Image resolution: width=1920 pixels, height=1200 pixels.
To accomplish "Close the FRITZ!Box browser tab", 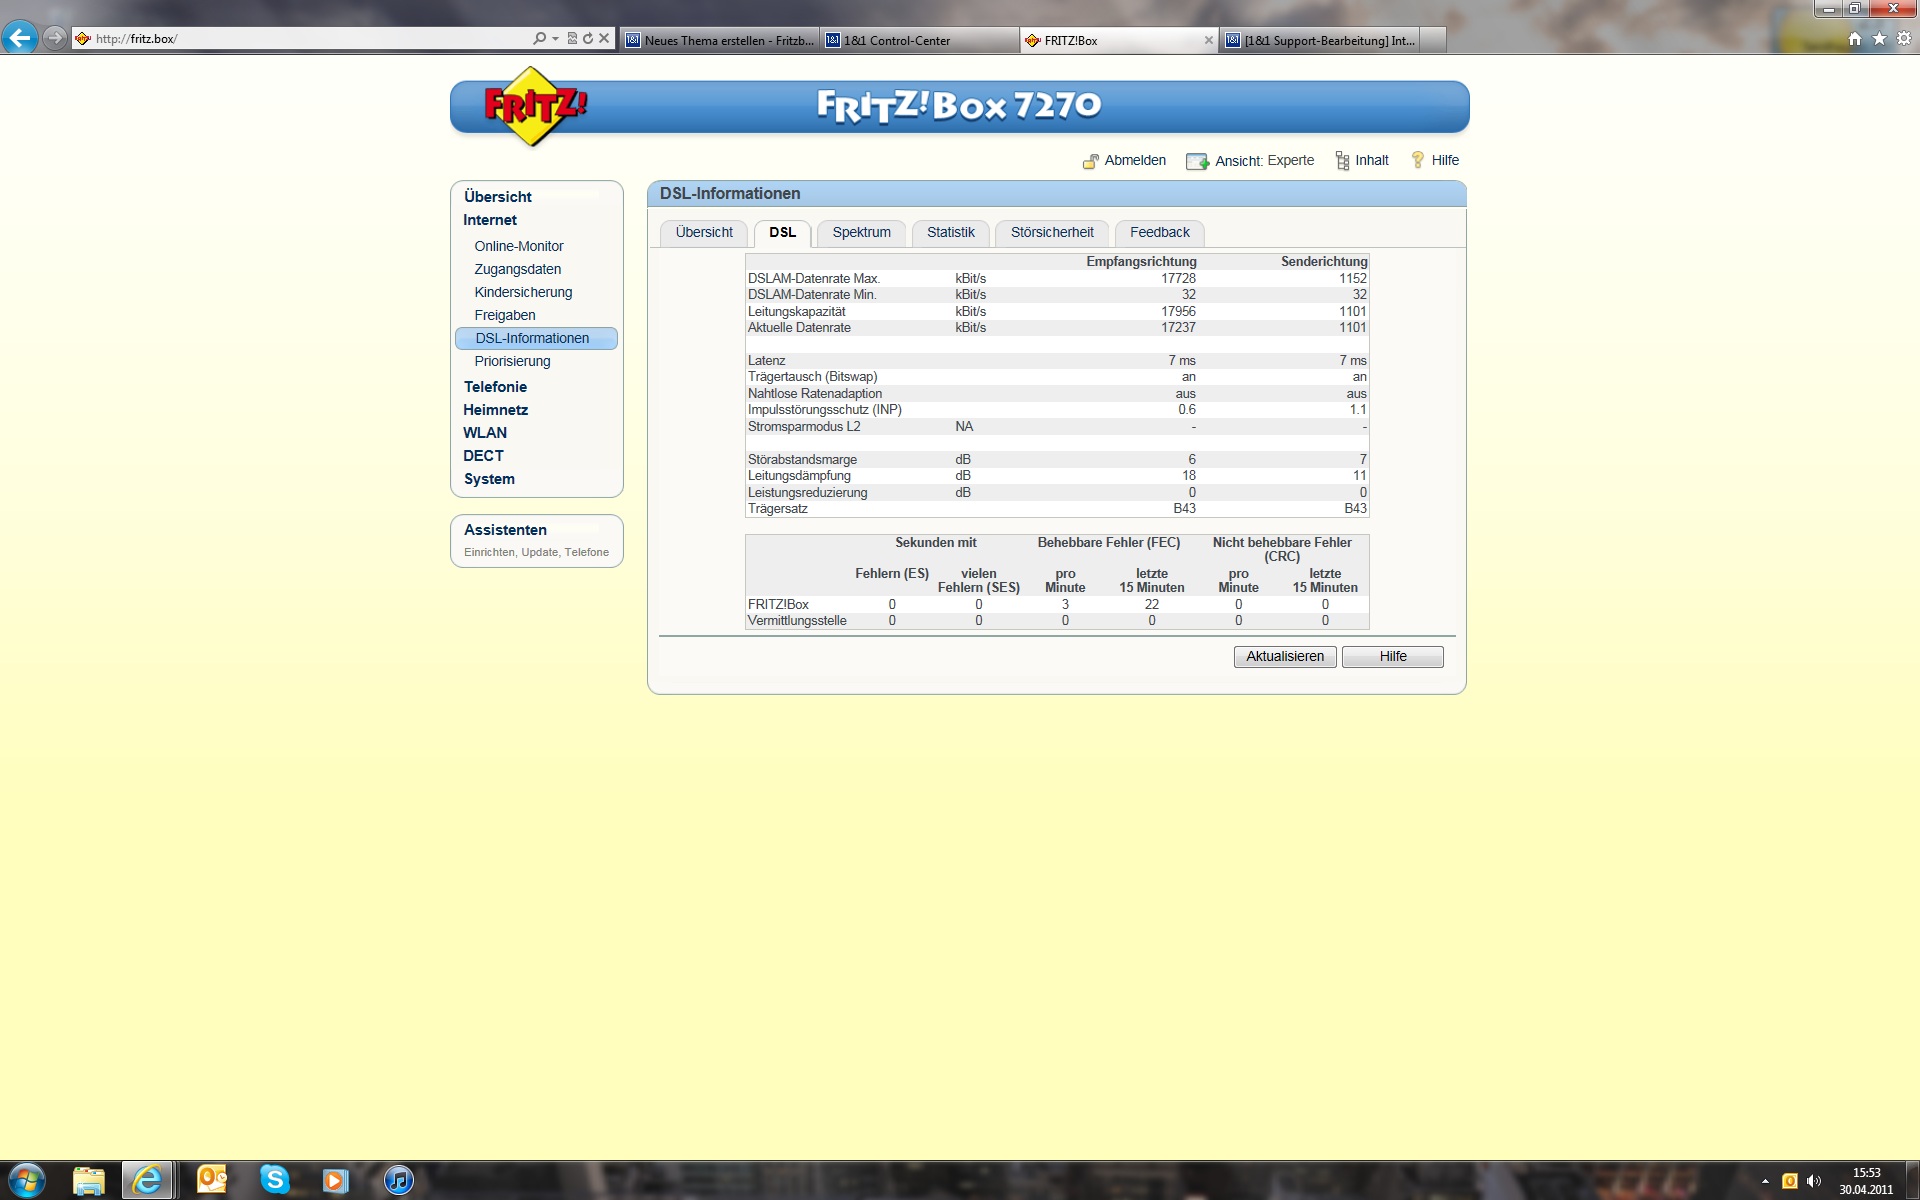I will [1208, 40].
